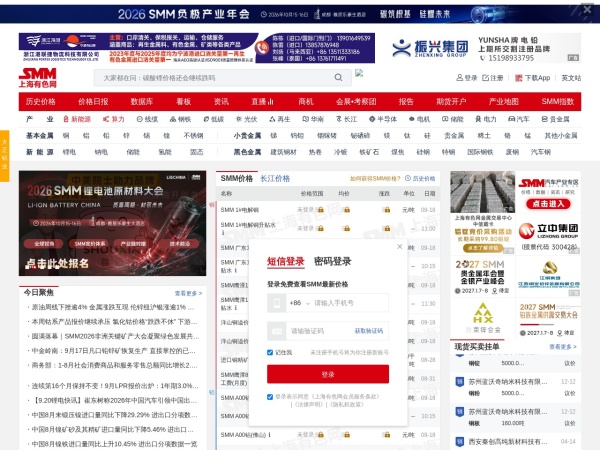Close the login dialog
This screenshot has width=600, height=450.
coord(399,247)
